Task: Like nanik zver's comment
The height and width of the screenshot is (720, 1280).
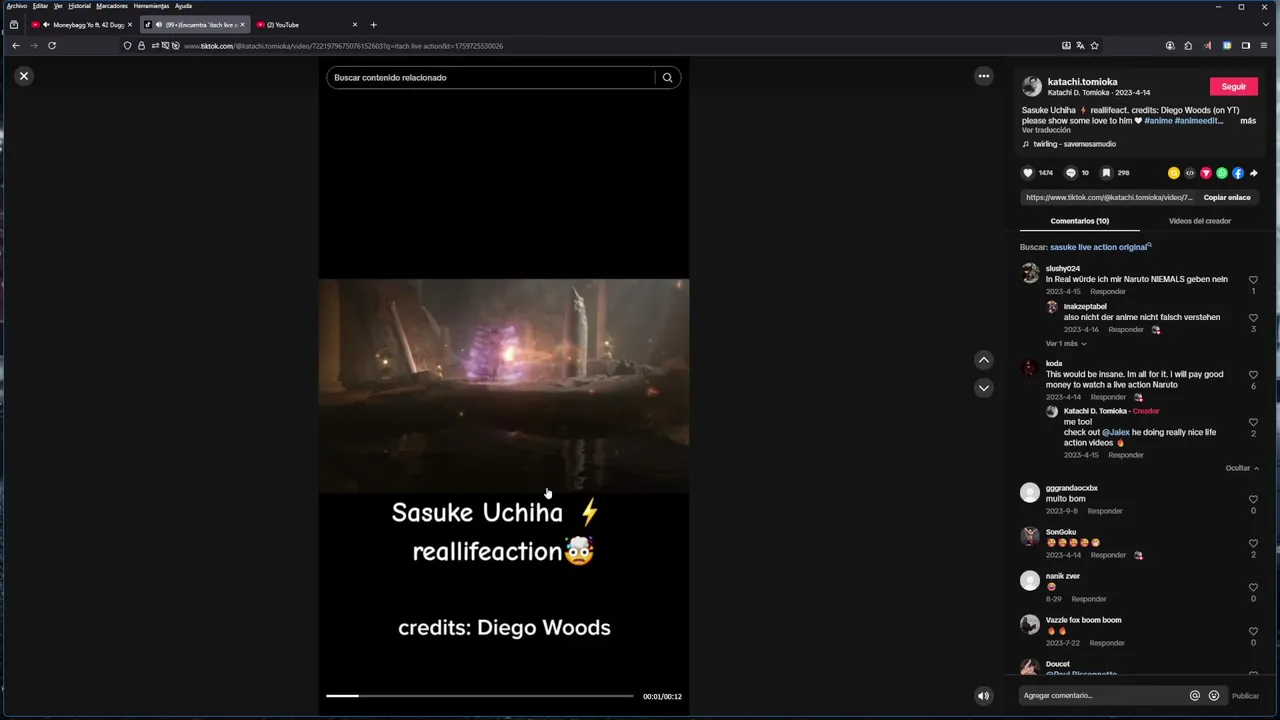Action: (1253, 588)
